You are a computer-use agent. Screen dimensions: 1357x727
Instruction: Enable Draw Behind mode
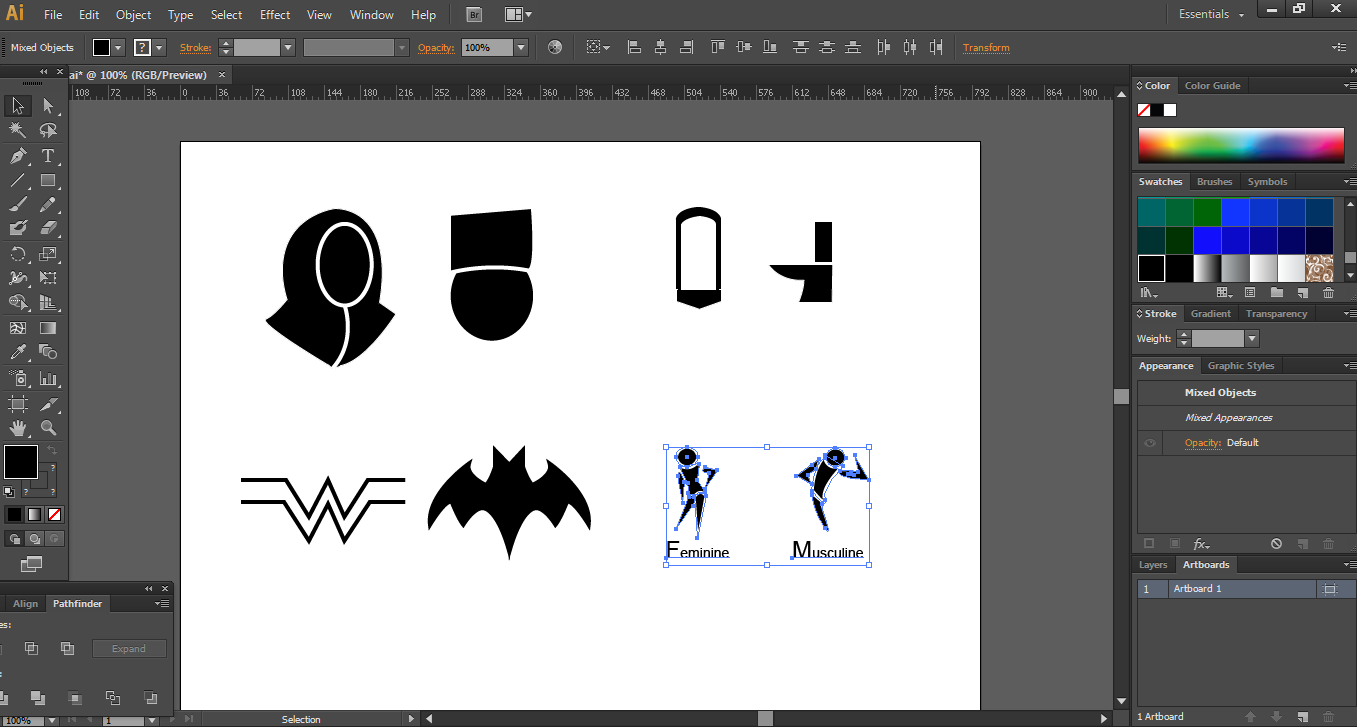(x=35, y=538)
